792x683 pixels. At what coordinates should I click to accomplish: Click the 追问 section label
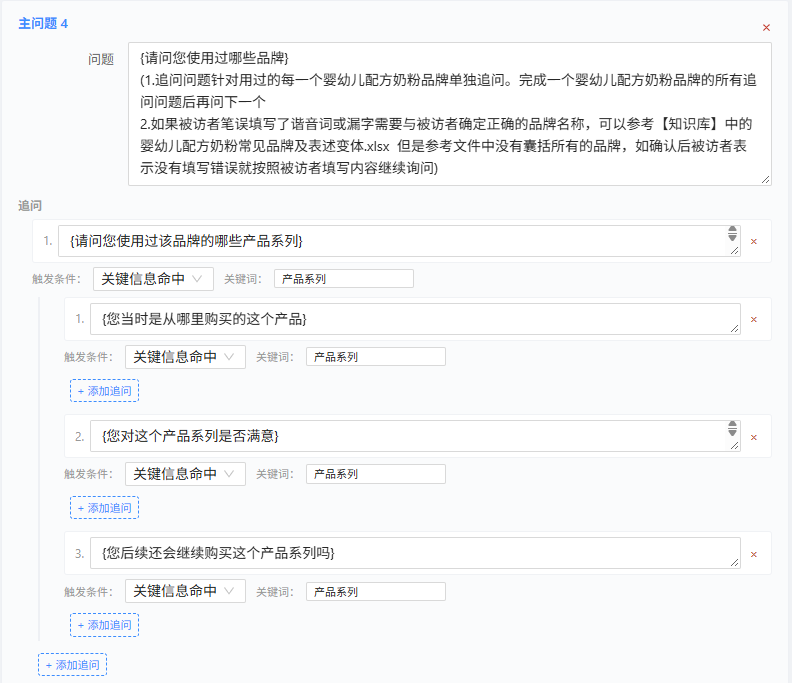(30, 206)
